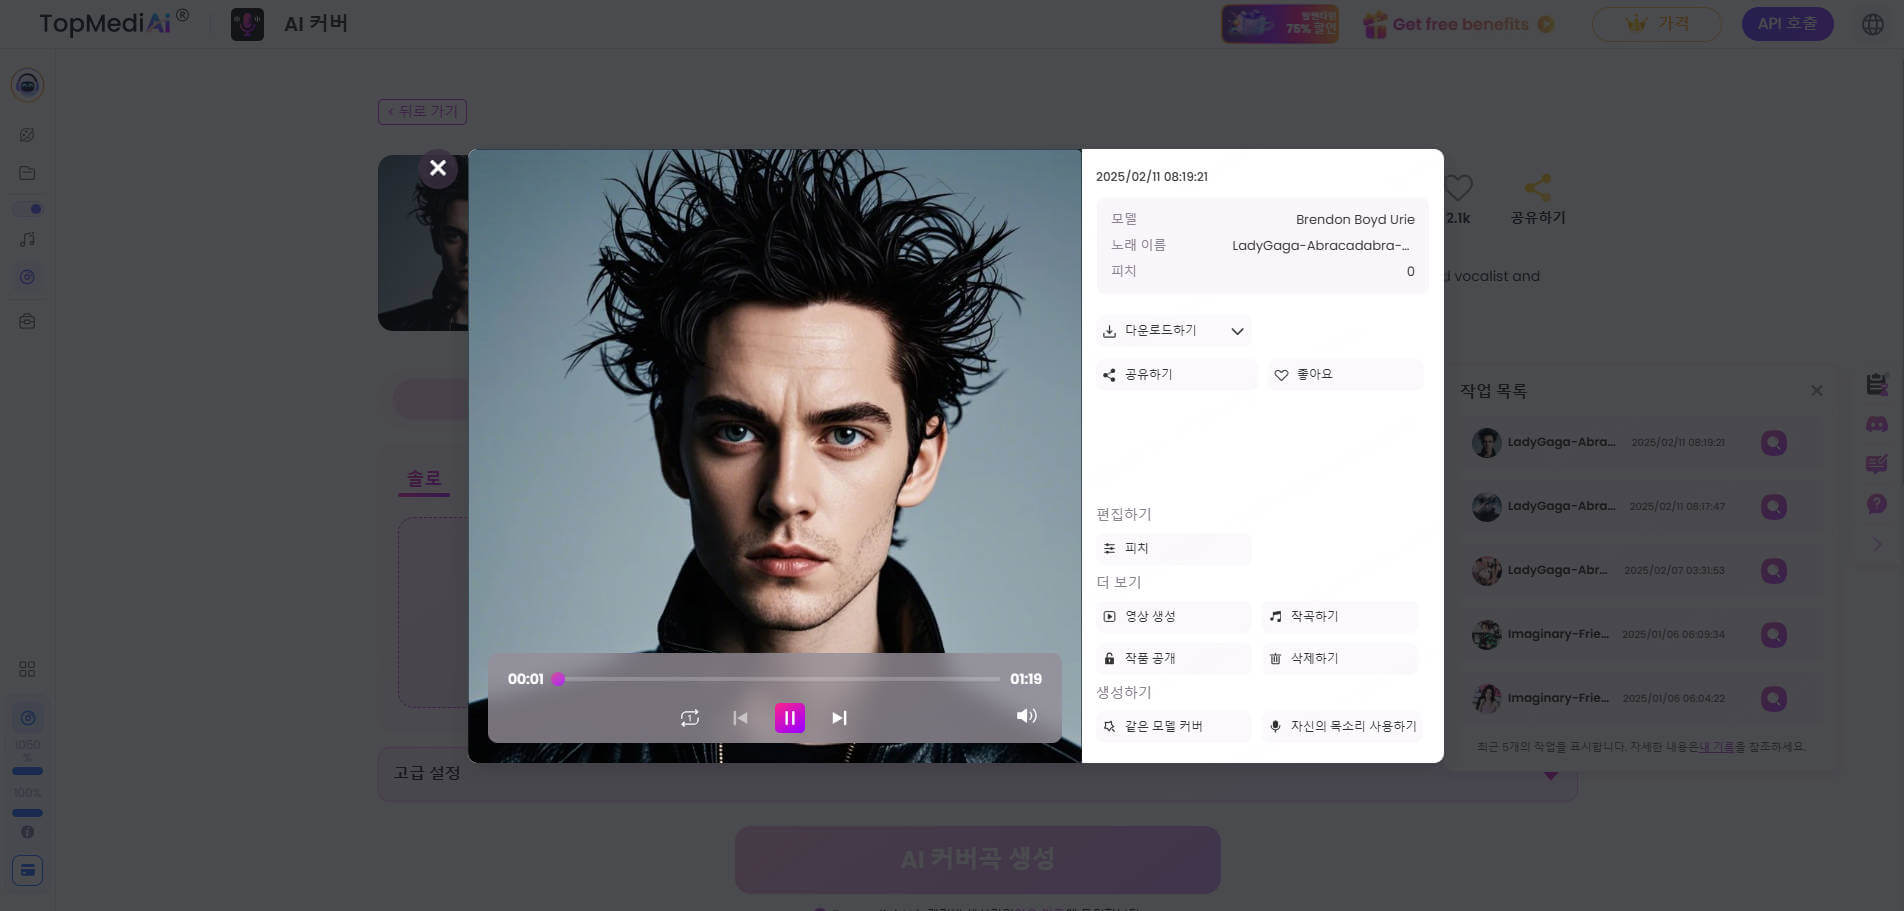Image resolution: width=1904 pixels, height=911 pixels.
Task: Toggle the loop repeat icon
Action: click(x=690, y=718)
